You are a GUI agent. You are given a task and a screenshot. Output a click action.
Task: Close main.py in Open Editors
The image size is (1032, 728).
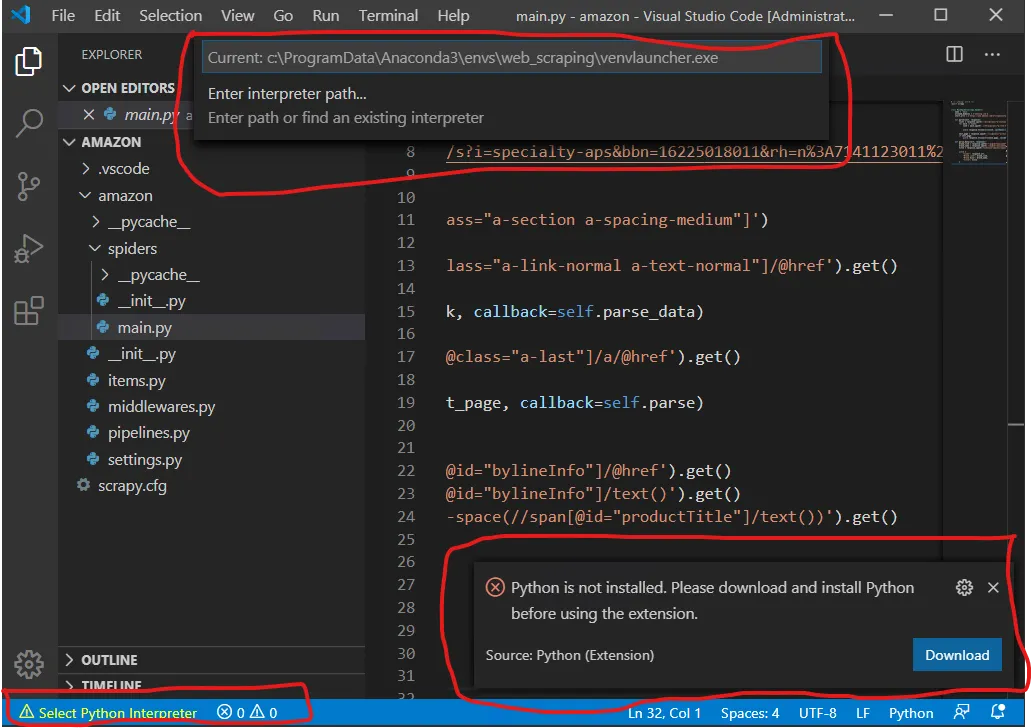click(x=89, y=115)
